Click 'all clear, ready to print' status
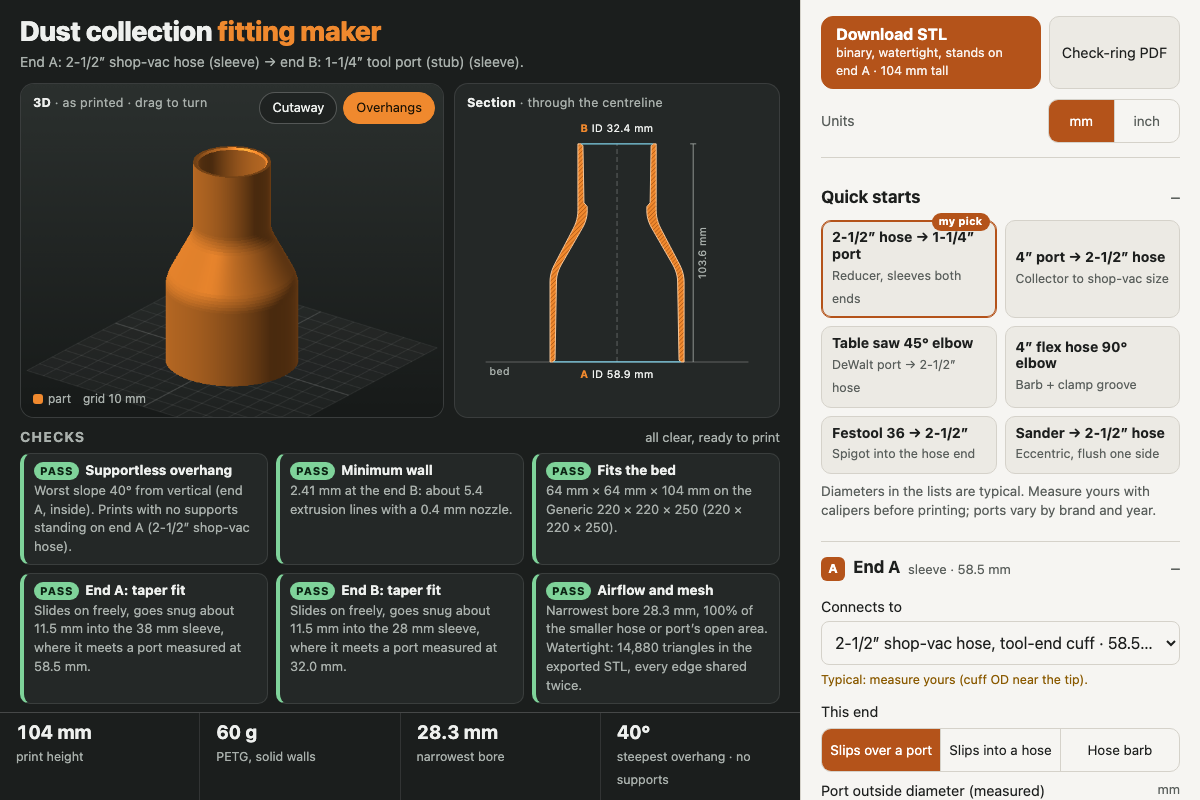 click(712, 437)
